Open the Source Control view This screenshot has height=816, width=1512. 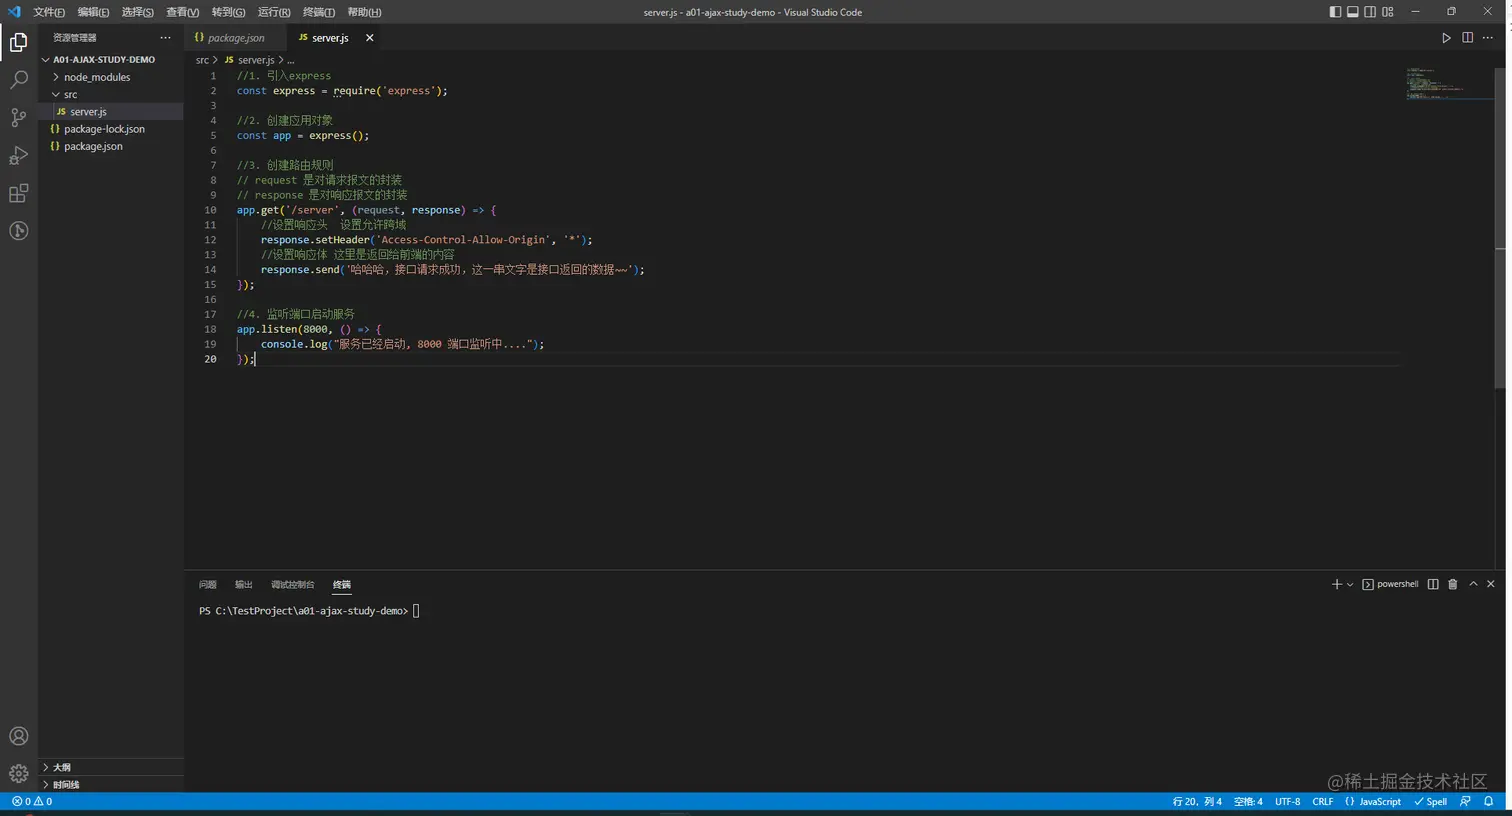coord(18,117)
